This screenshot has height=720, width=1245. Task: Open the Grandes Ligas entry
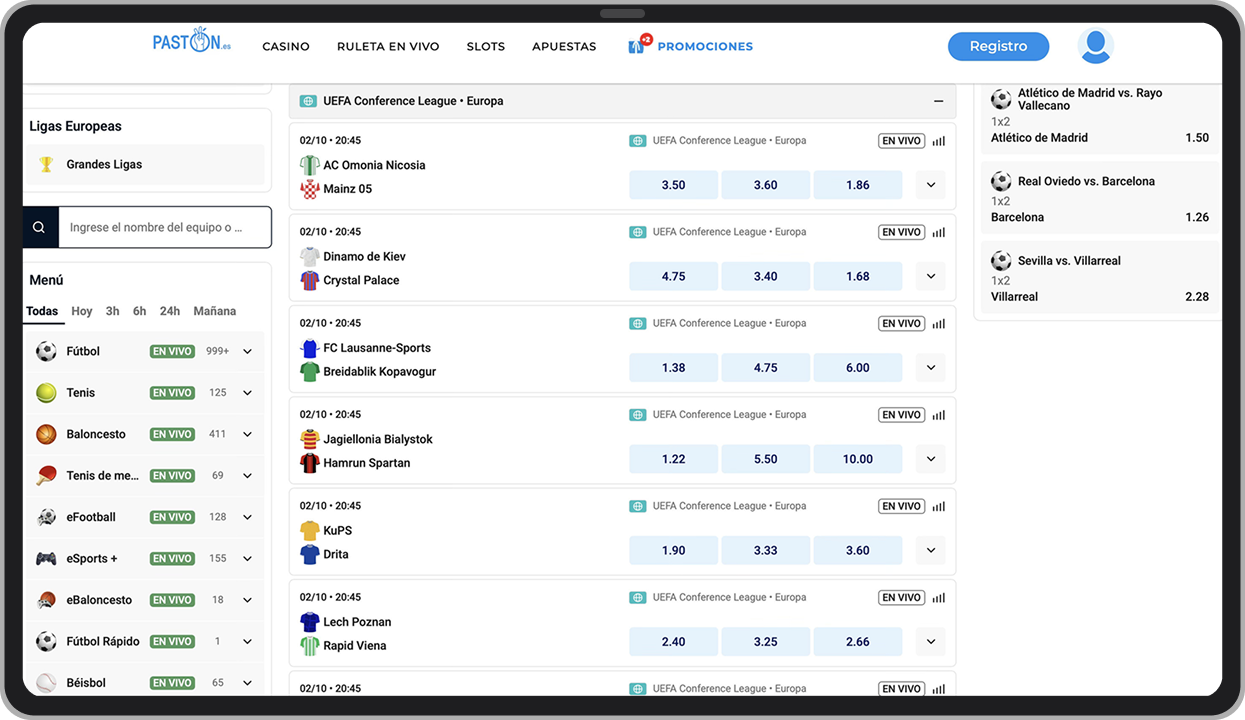[x=146, y=164]
